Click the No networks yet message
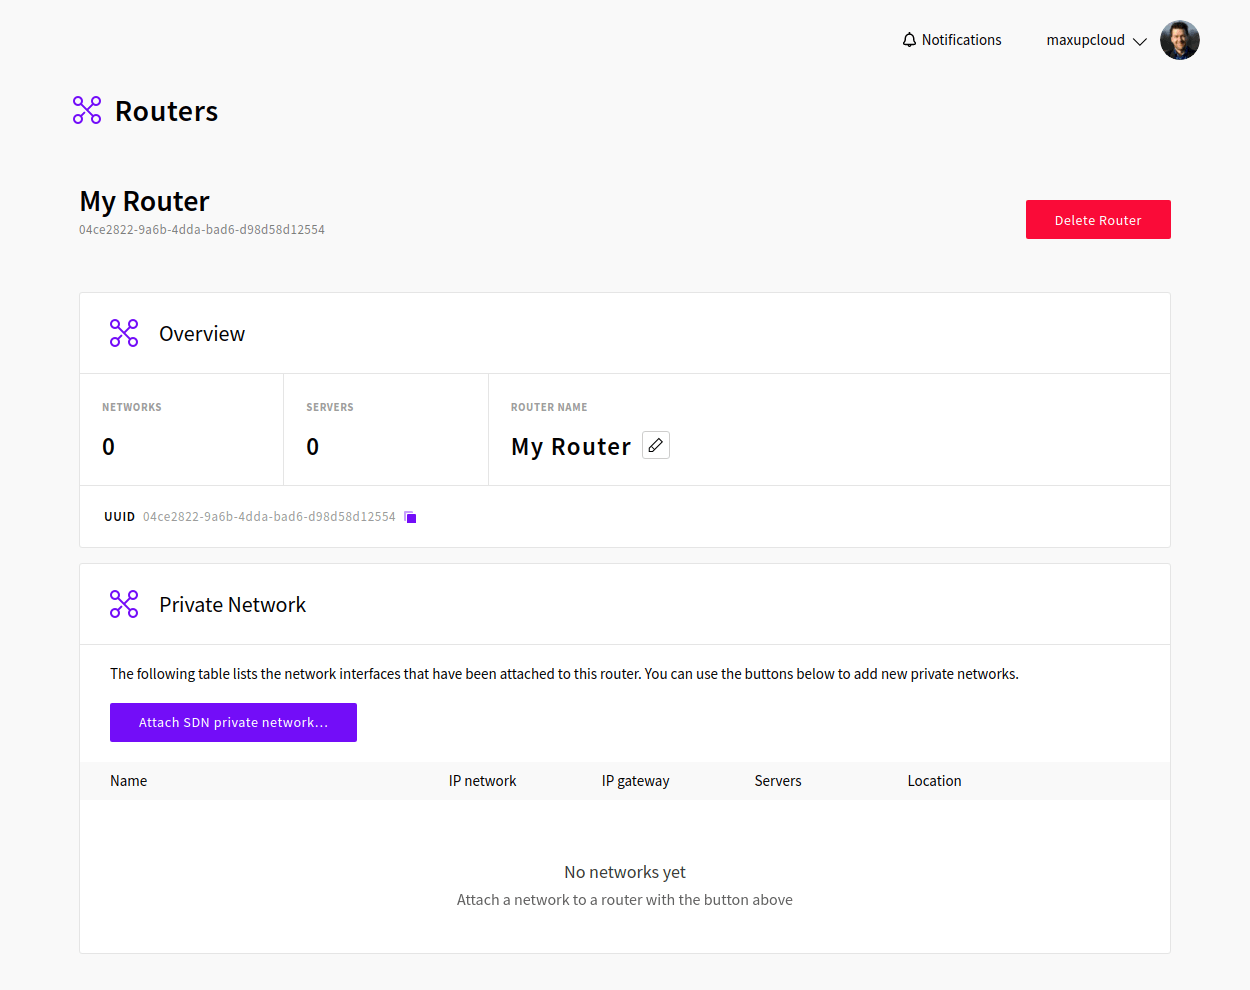This screenshot has width=1250, height=990. (x=625, y=872)
